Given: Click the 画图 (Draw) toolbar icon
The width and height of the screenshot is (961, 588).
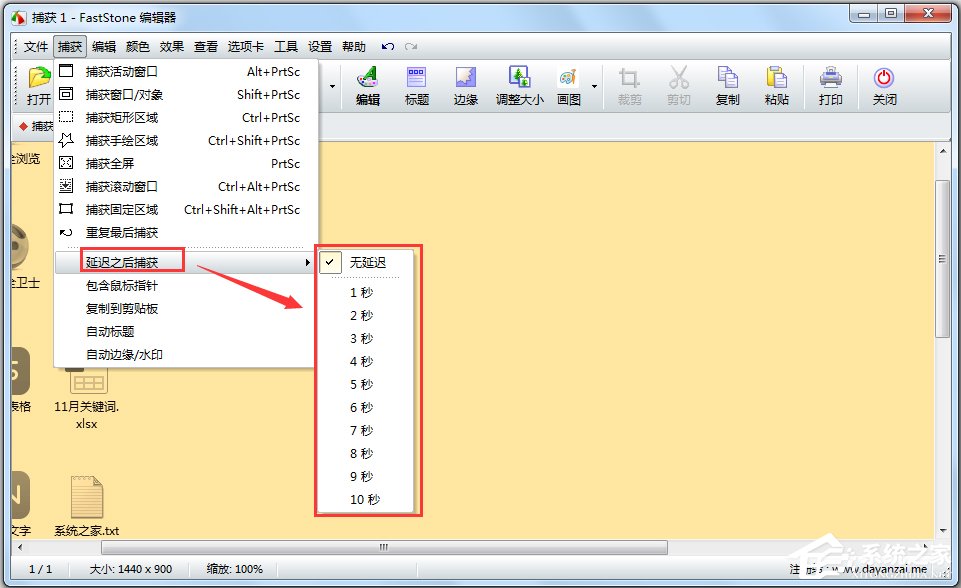Looking at the screenshot, I should (568, 85).
